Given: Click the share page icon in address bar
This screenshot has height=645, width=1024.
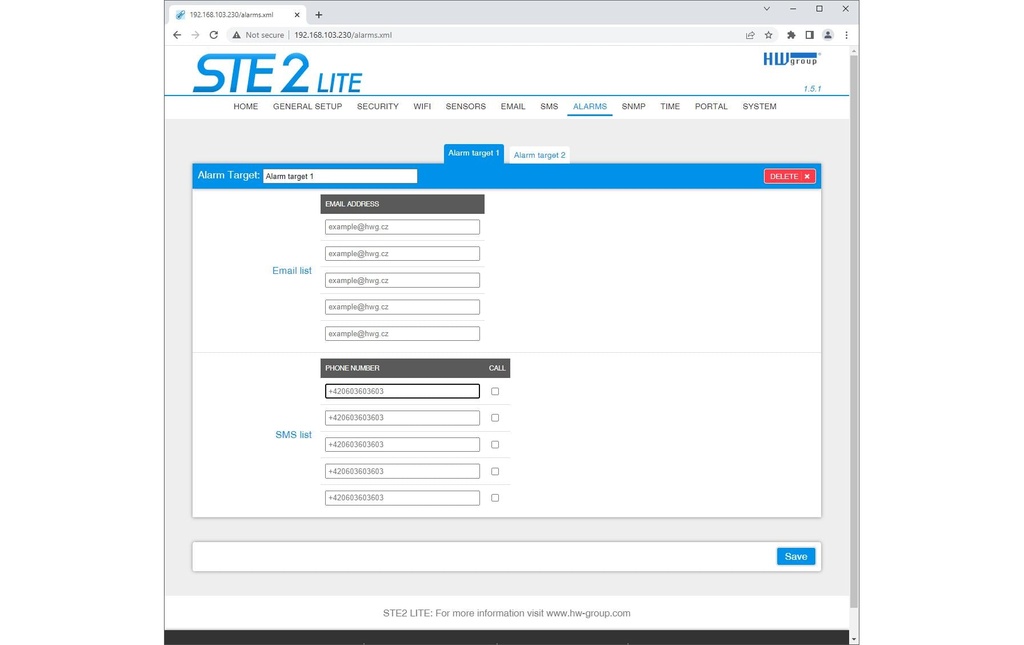Looking at the screenshot, I should click(x=750, y=35).
